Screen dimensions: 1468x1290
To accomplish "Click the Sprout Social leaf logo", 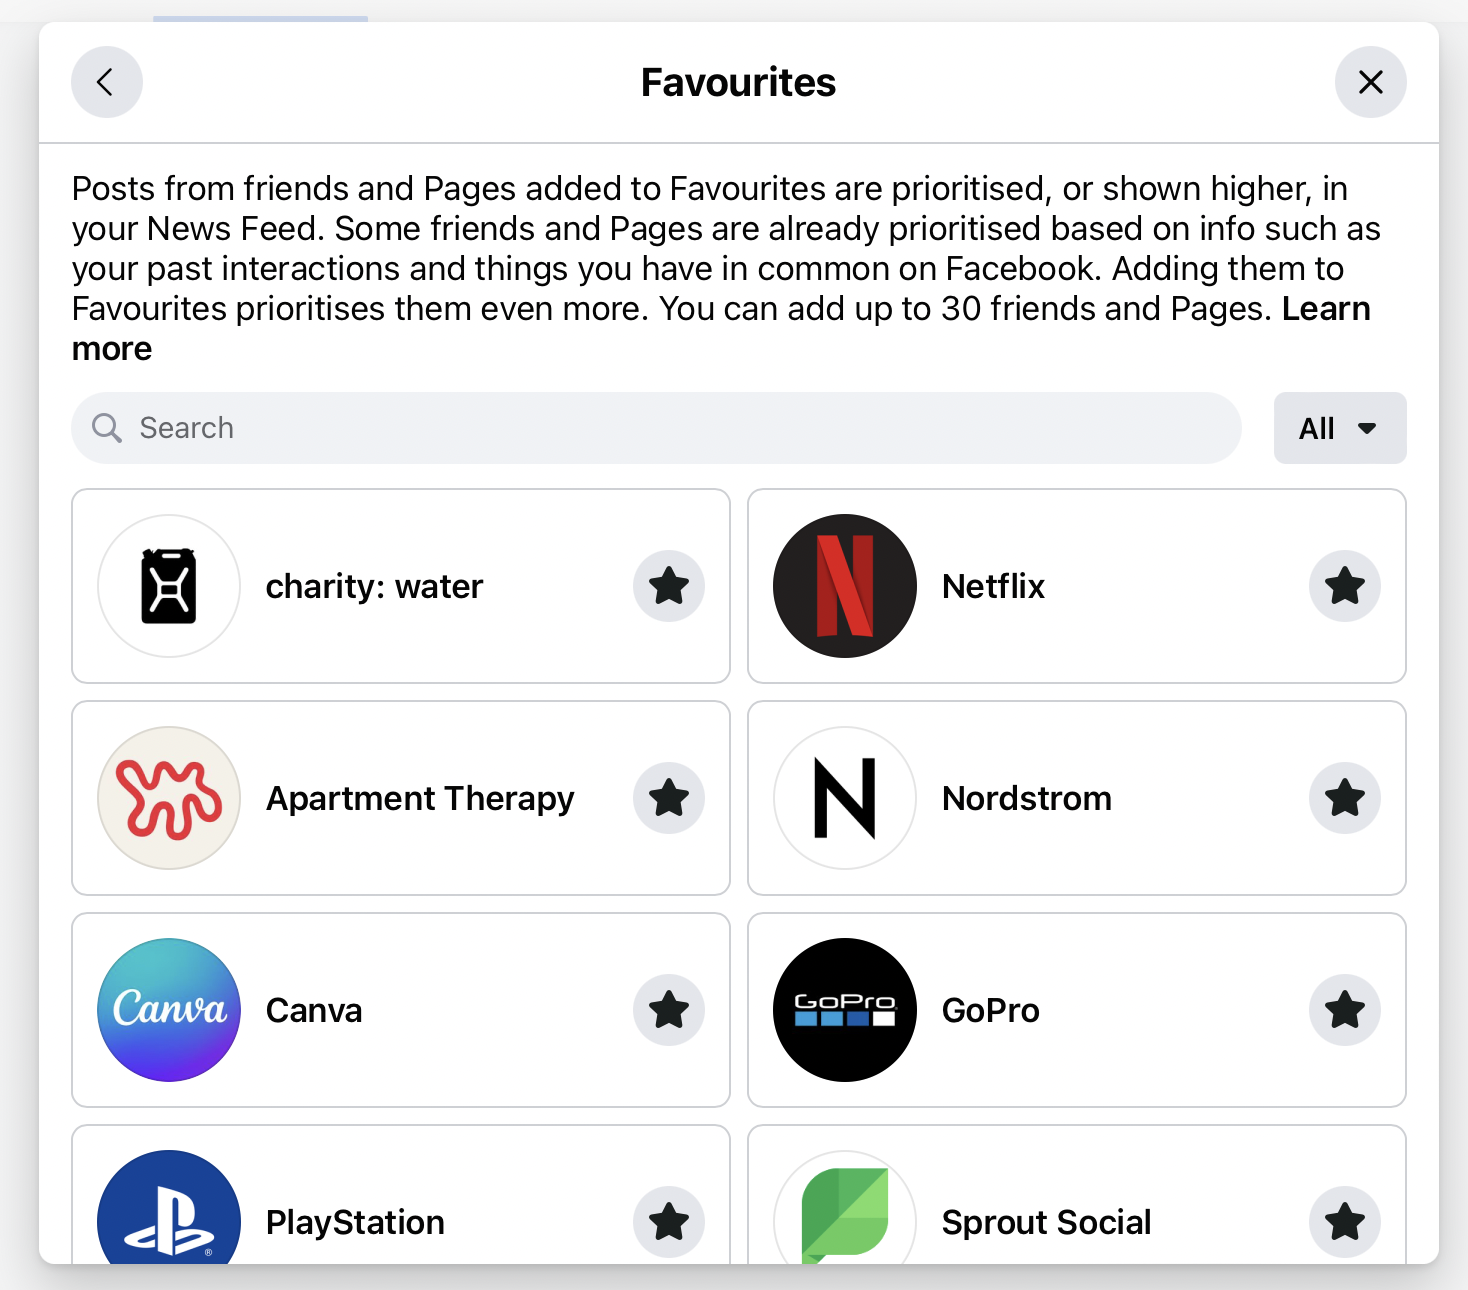I will [845, 1207].
